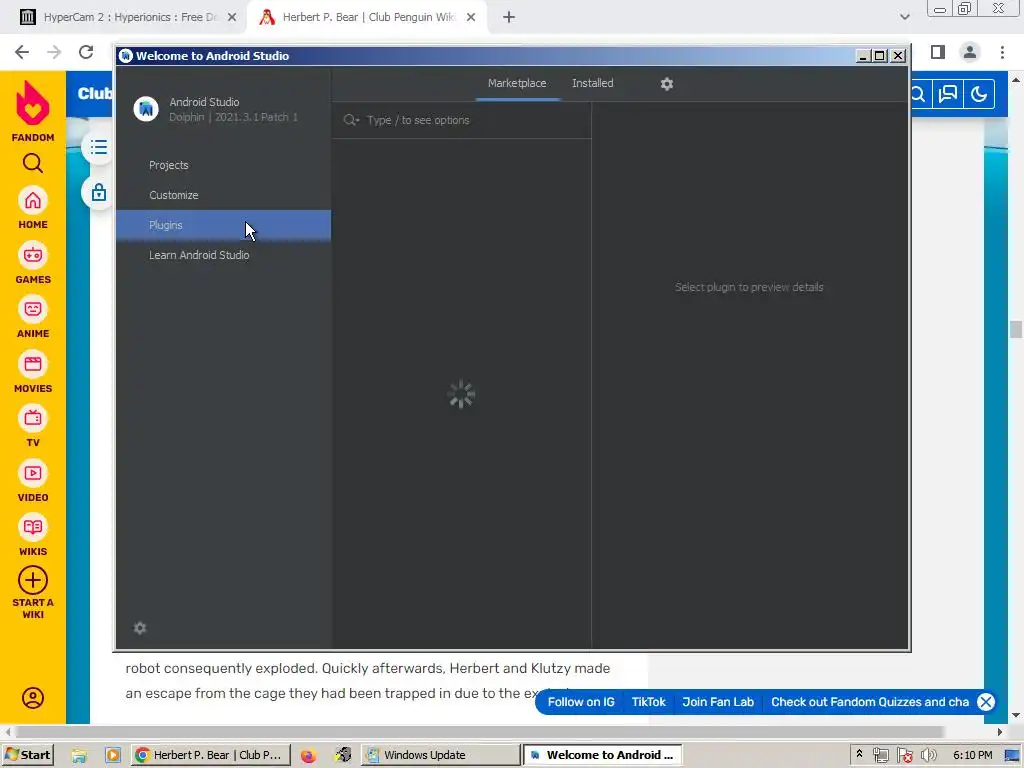Screen dimensions: 1024x768
Task: Open Chrome side panel icon
Action: click(x=938, y=52)
